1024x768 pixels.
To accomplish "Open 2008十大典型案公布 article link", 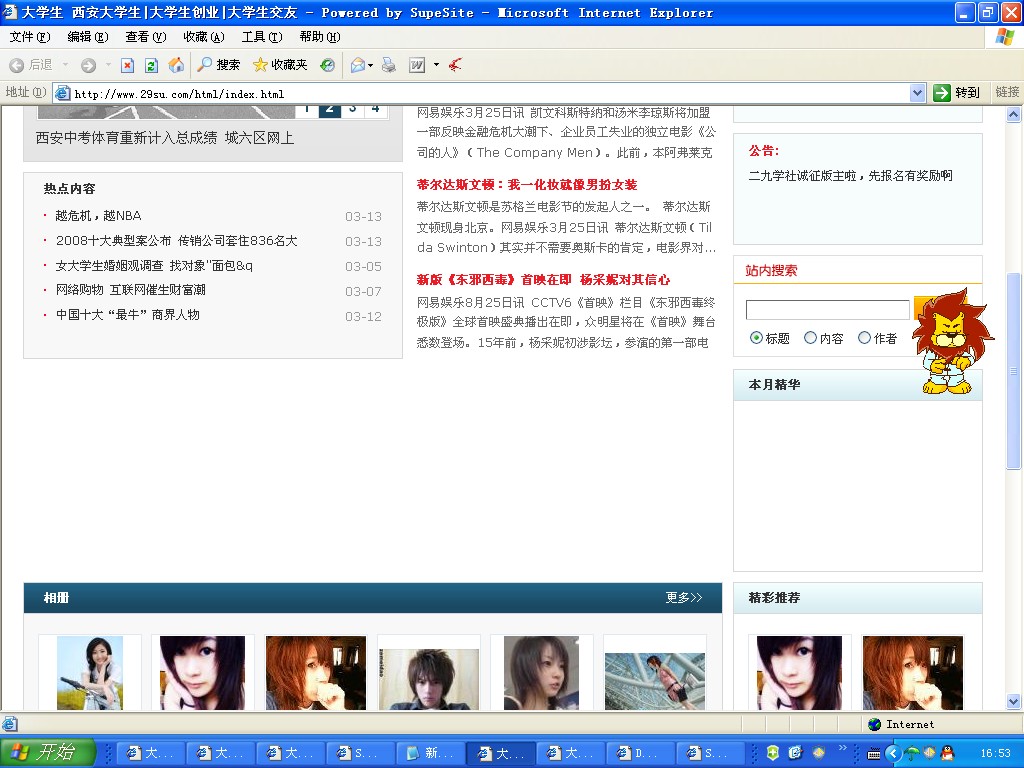I will [x=176, y=240].
